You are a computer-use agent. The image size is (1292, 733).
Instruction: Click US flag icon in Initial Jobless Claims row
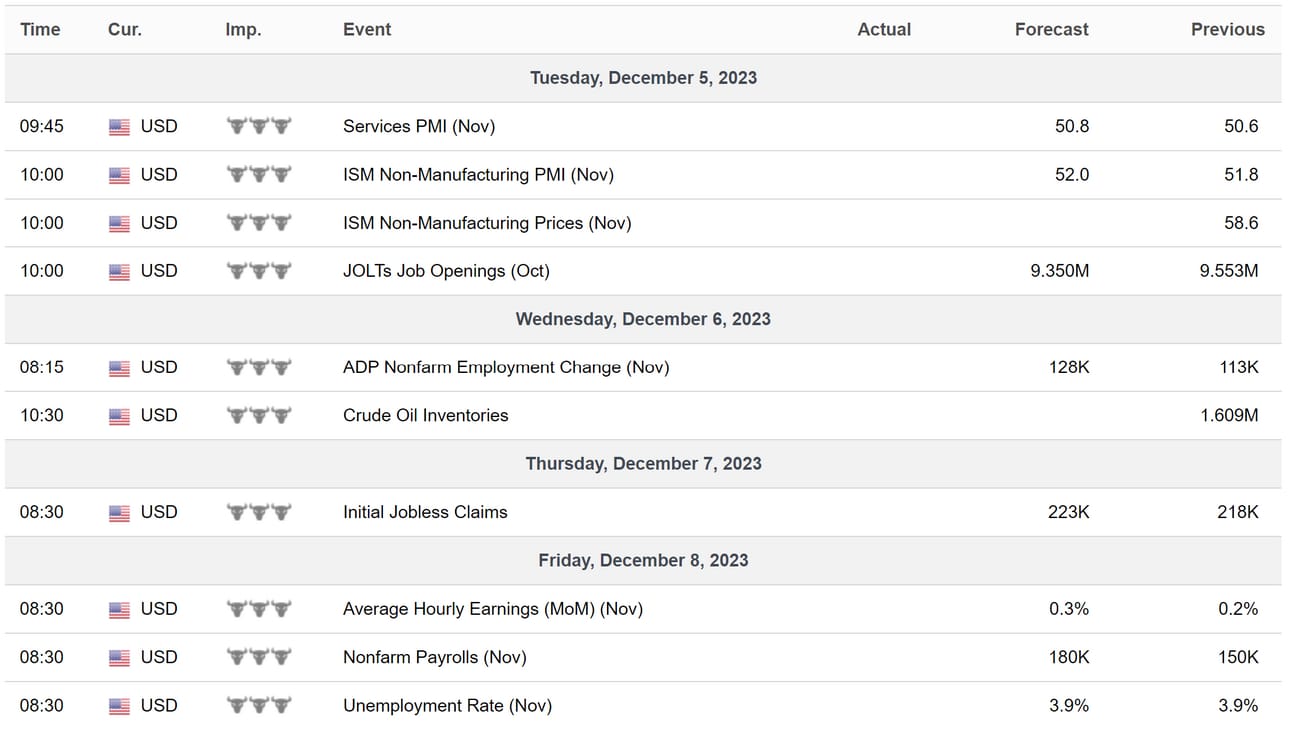click(x=119, y=513)
